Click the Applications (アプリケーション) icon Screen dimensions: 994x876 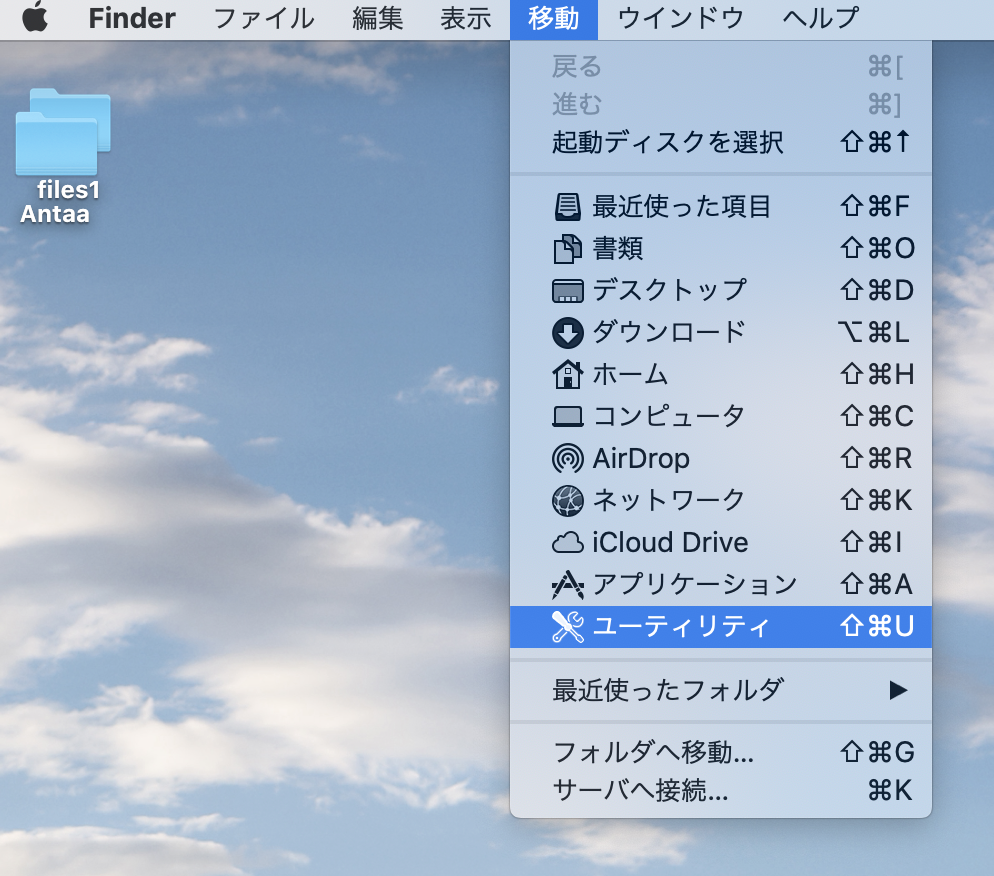[567, 584]
